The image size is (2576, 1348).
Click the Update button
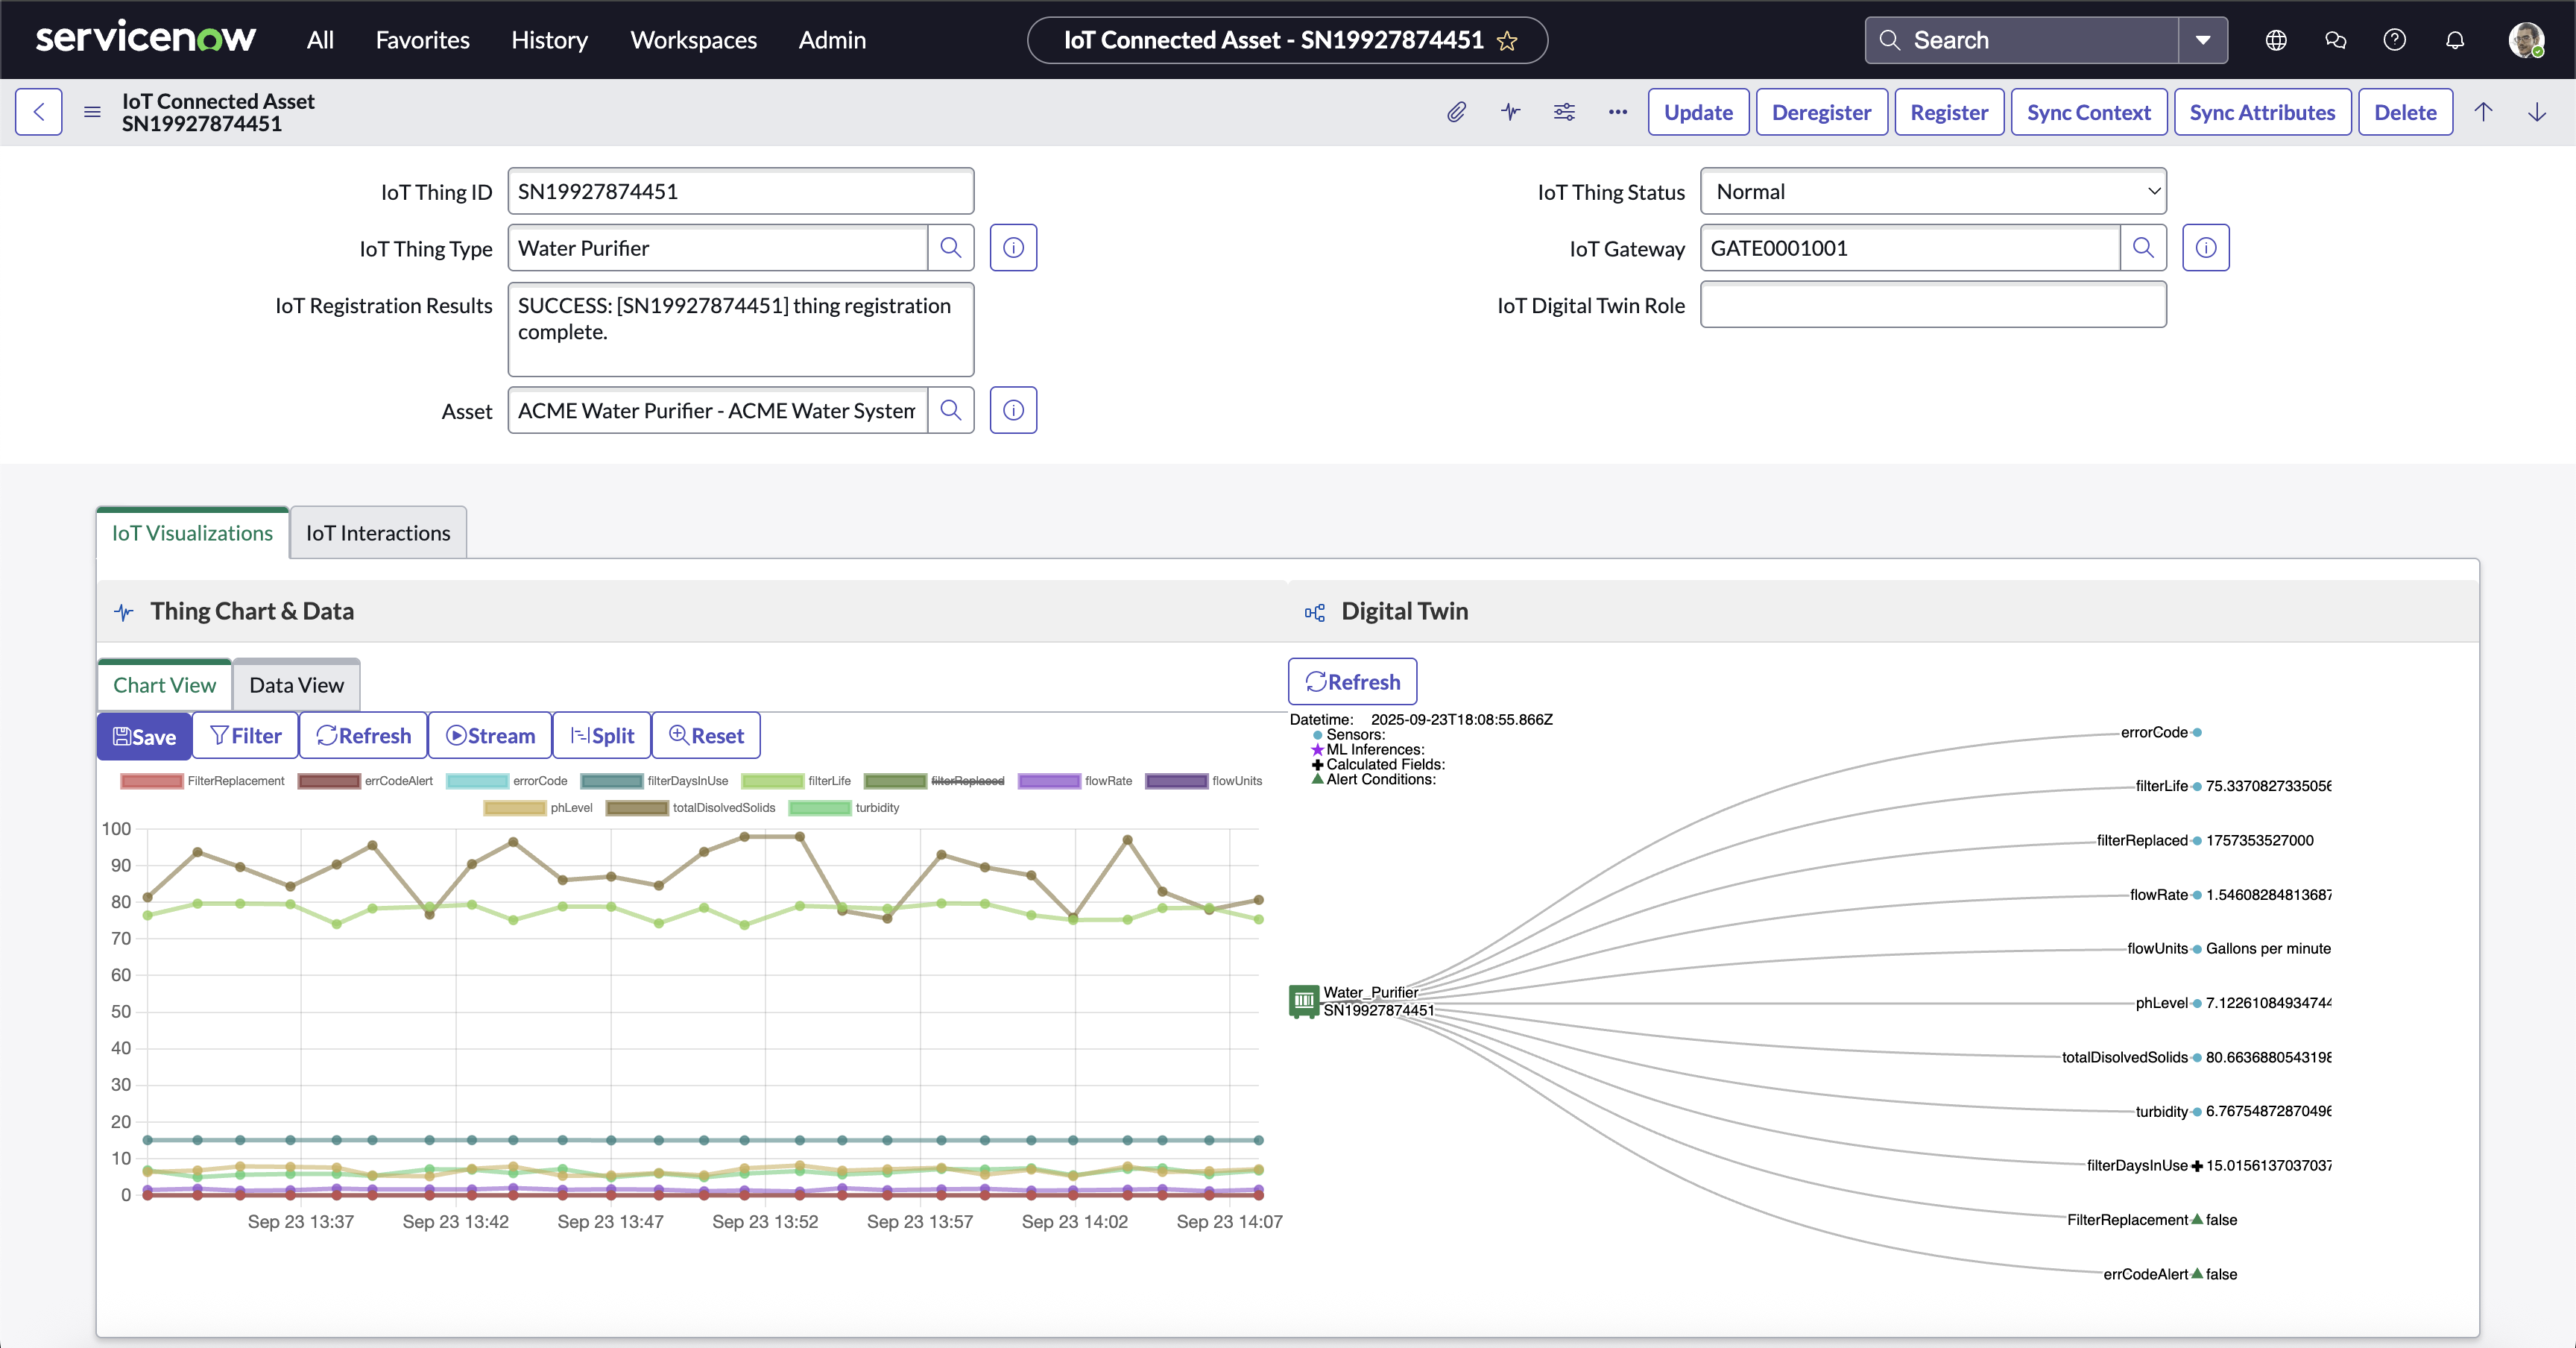[x=1698, y=112]
